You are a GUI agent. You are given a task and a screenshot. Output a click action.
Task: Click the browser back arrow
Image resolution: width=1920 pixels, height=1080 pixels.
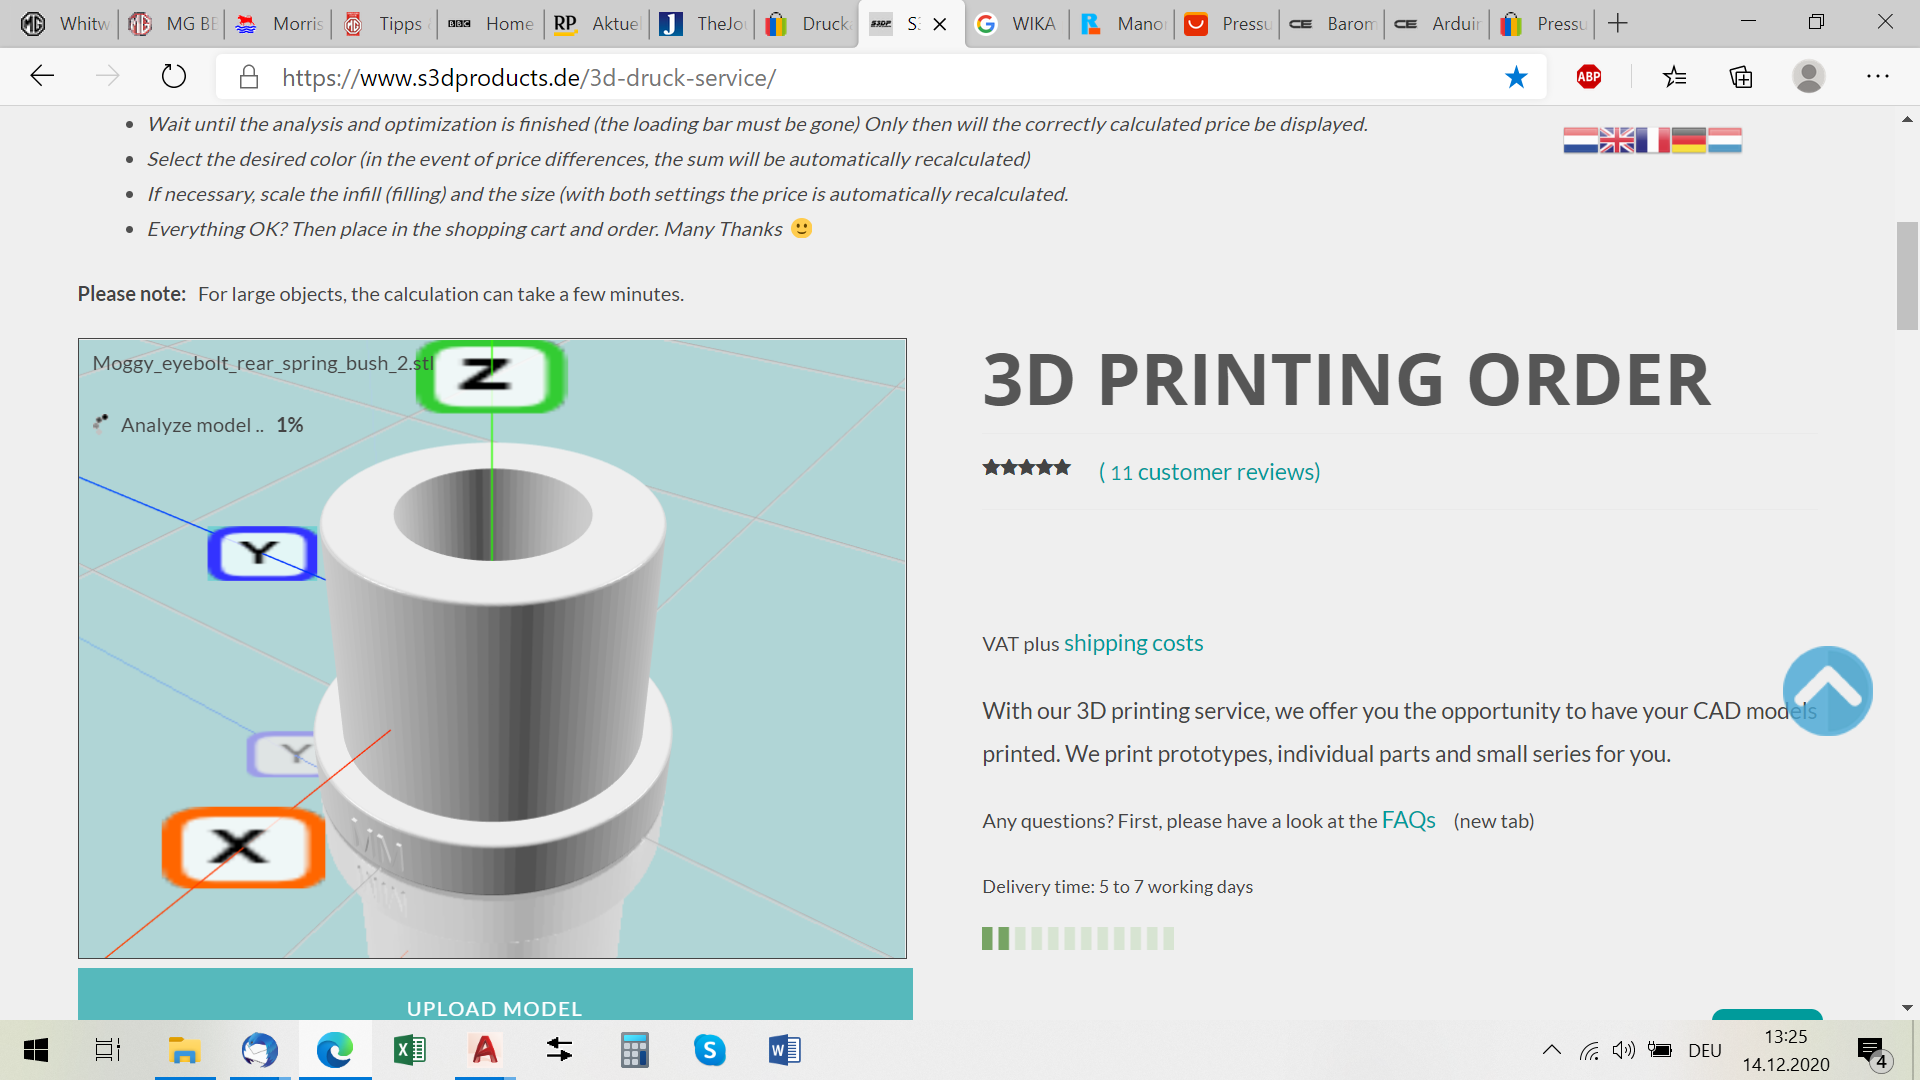[x=42, y=76]
